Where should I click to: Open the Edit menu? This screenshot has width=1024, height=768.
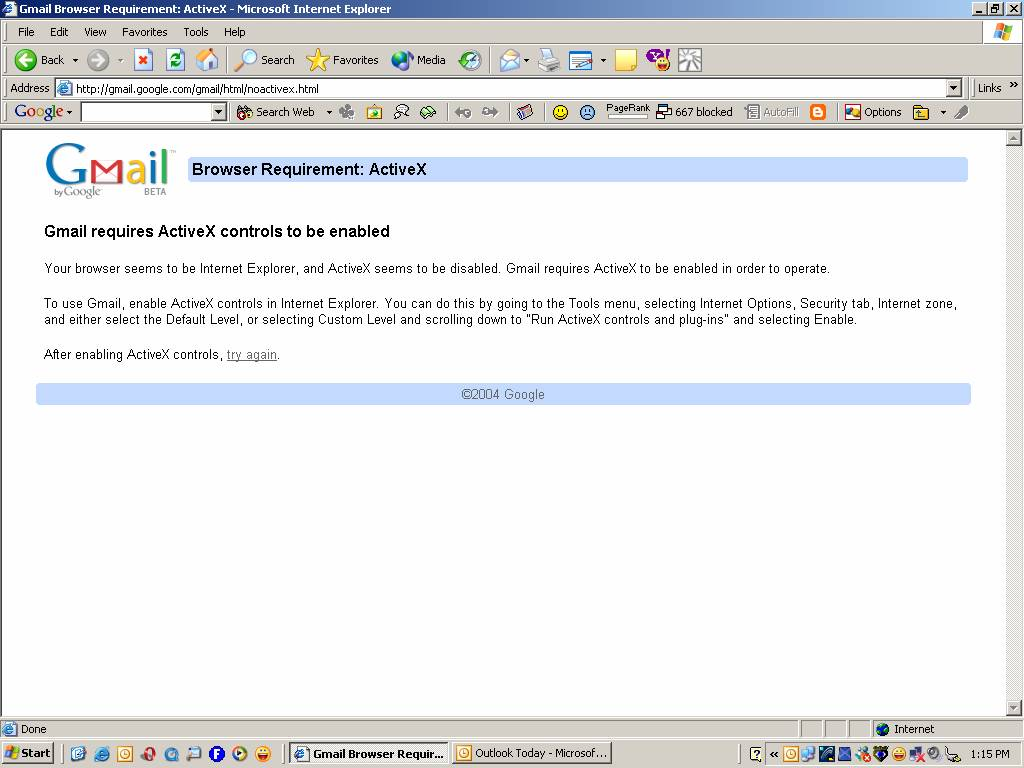(x=59, y=32)
